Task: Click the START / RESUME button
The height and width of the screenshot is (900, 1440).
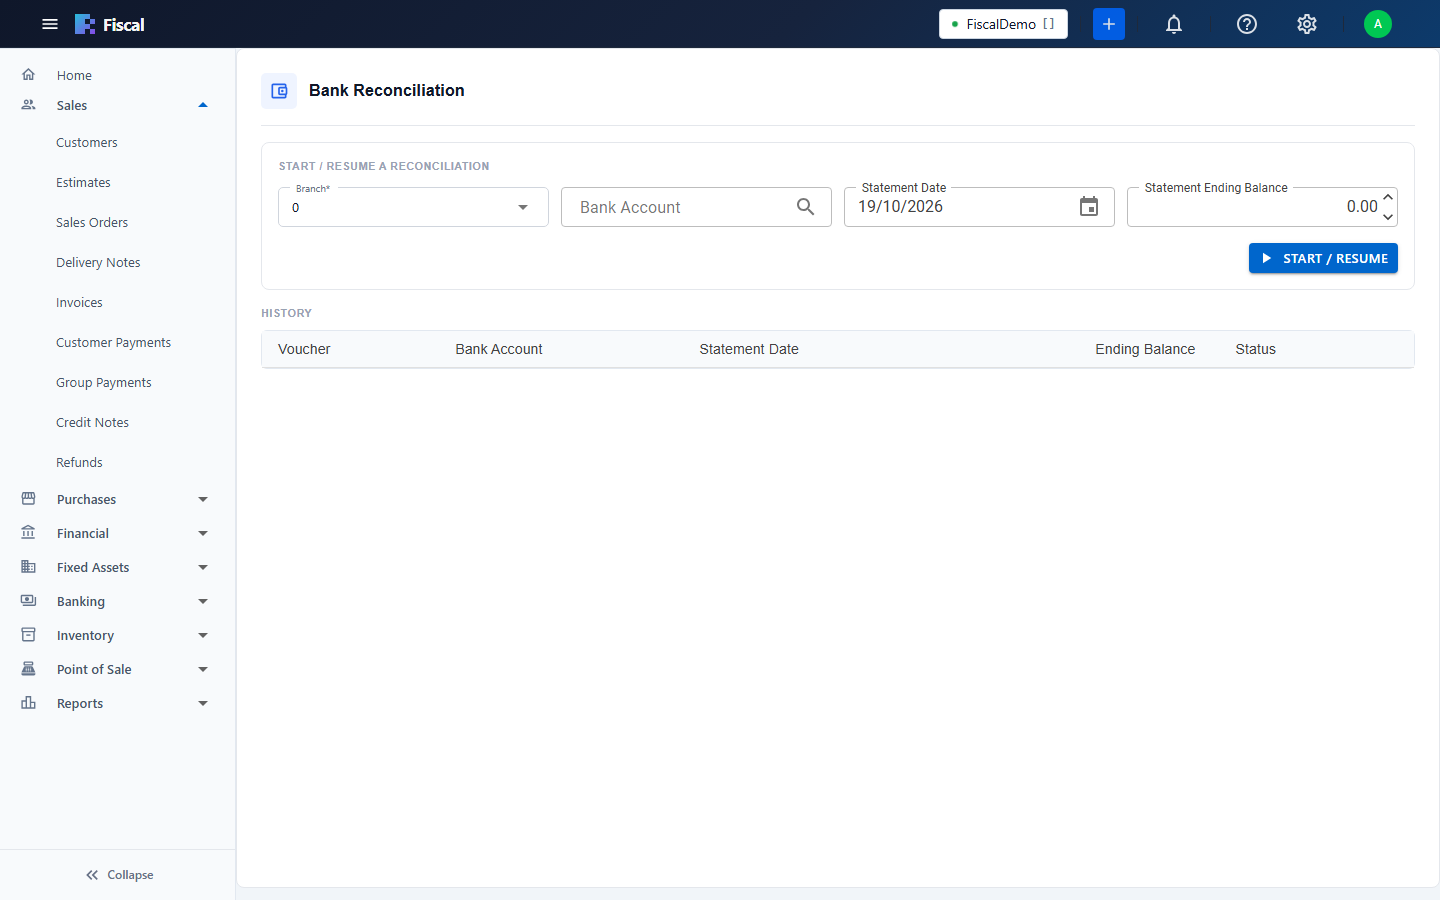Action: (1323, 258)
